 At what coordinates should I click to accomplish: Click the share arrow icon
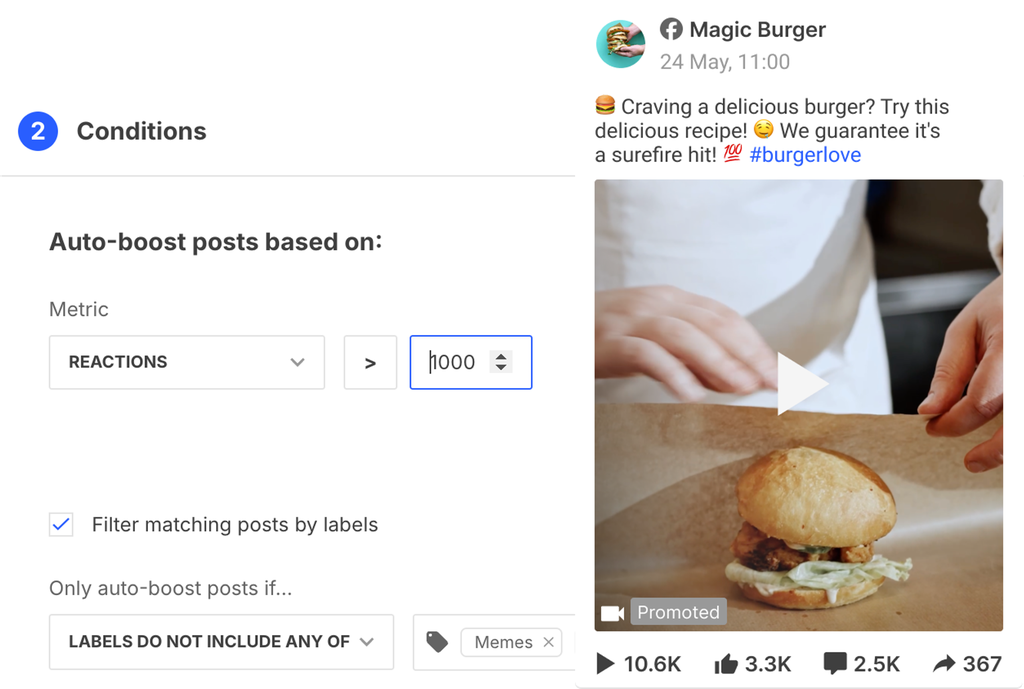pyautogui.click(x=944, y=664)
